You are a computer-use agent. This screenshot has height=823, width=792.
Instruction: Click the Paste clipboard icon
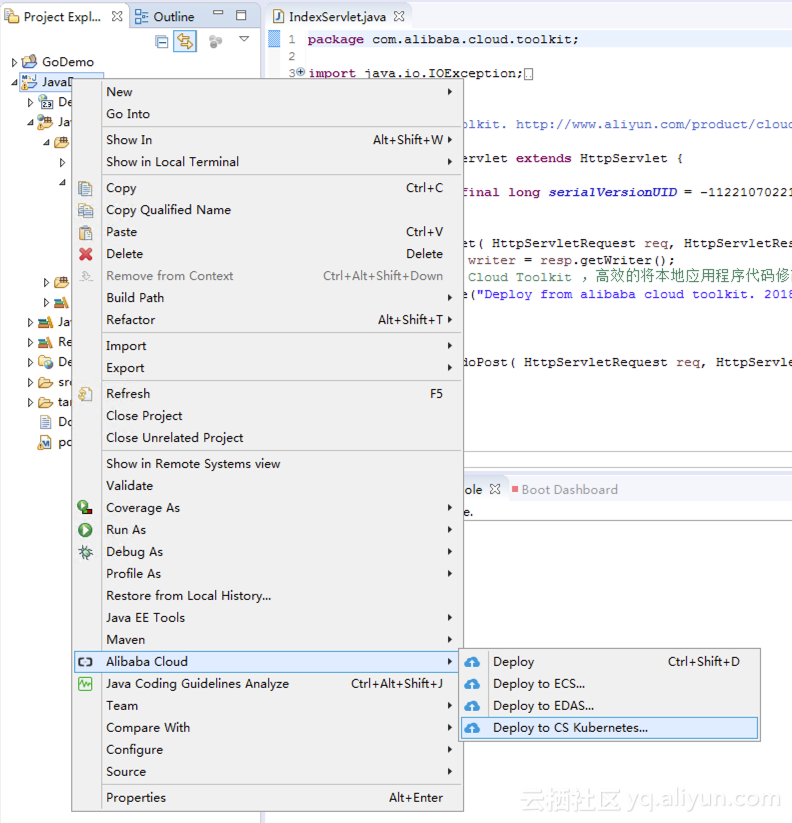coord(86,232)
